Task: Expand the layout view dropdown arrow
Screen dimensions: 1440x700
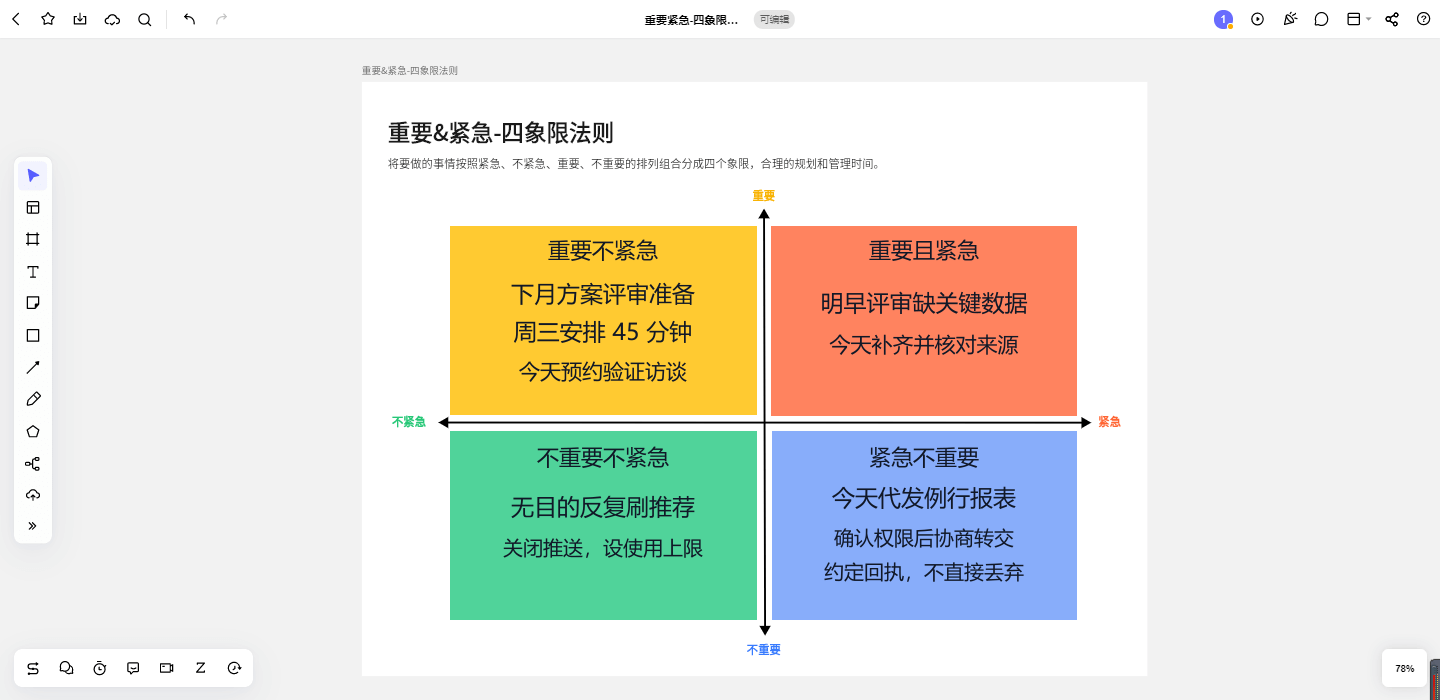Action: coord(1368,19)
